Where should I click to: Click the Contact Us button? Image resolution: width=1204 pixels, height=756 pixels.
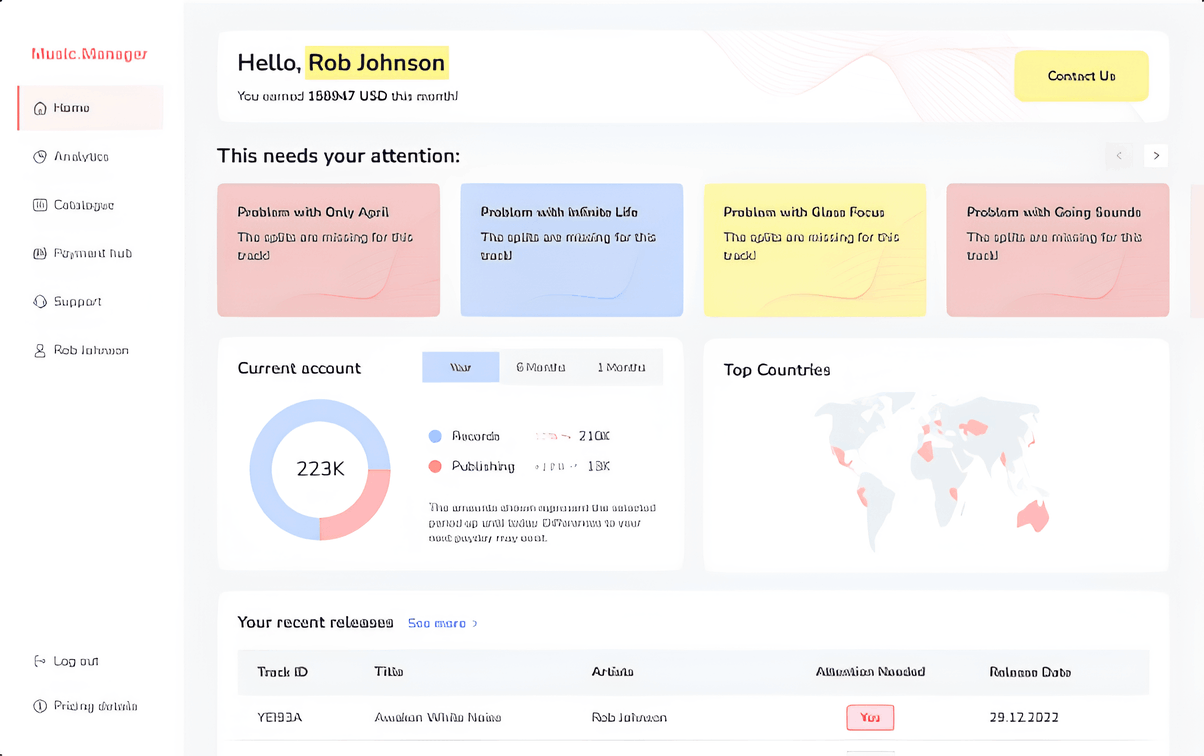1081,76
